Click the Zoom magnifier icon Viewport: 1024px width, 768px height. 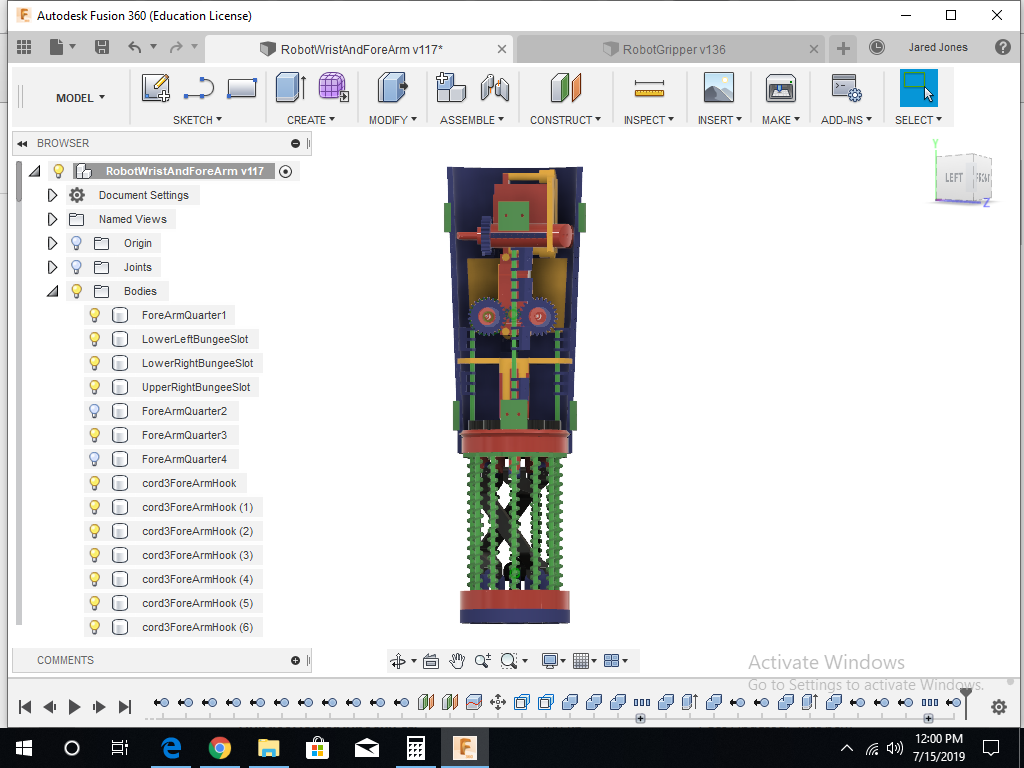click(x=483, y=662)
